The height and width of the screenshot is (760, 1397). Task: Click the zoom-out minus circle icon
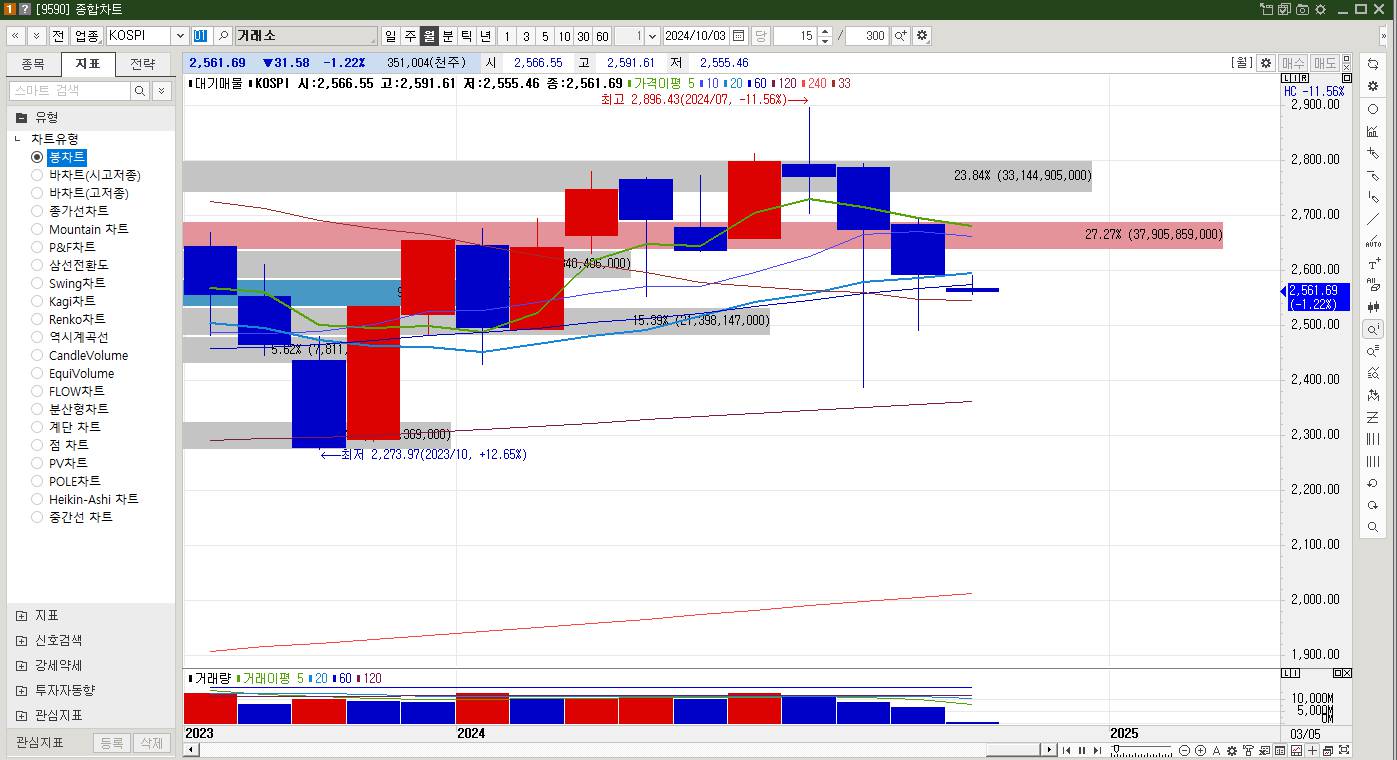point(1185,750)
